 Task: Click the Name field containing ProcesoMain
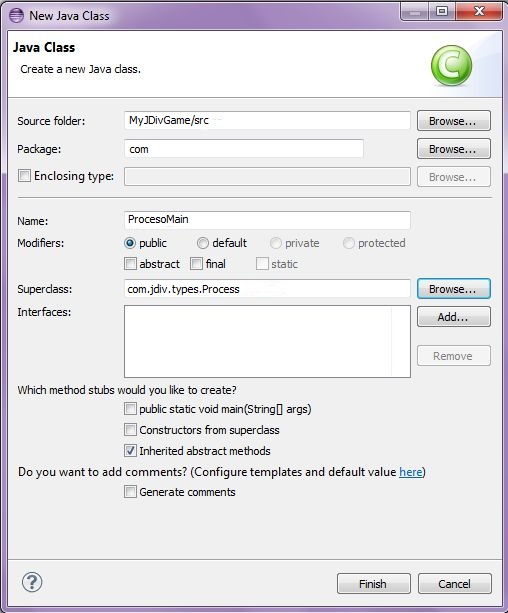267,220
